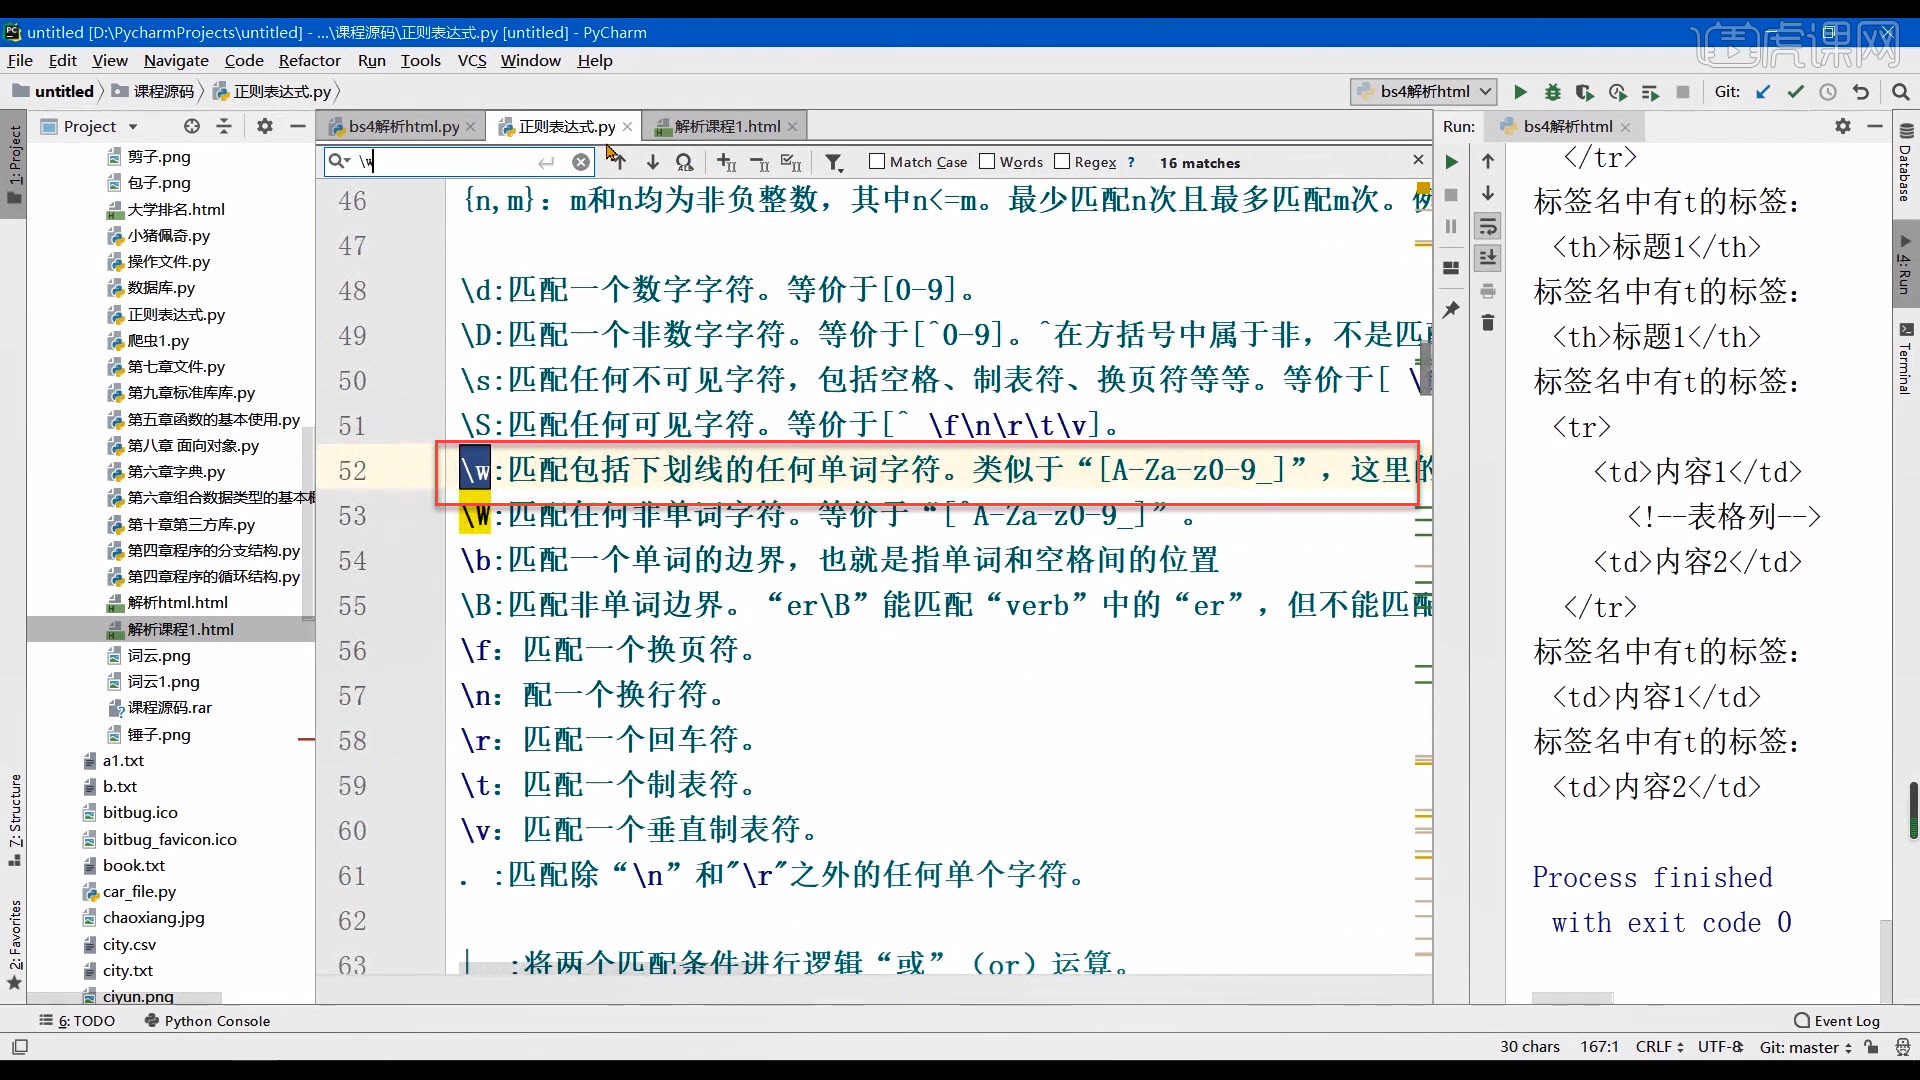
Task: Run bs4解析html with the green Run button
Action: [1520, 92]
